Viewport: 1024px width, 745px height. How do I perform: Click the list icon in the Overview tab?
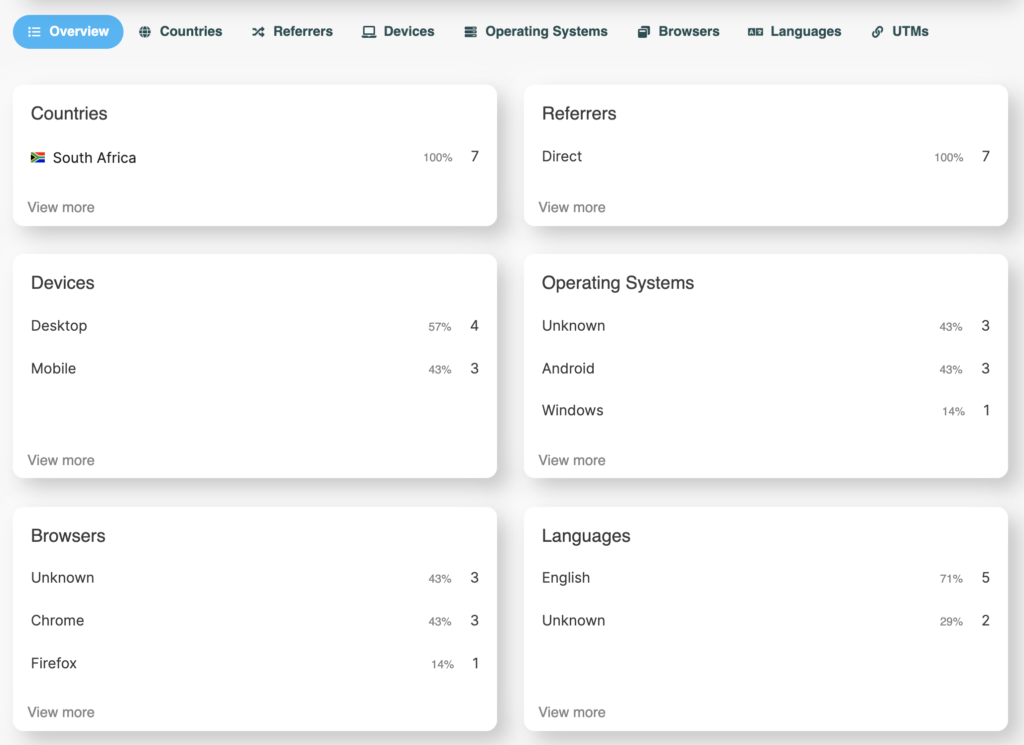(x=35, y=32)
